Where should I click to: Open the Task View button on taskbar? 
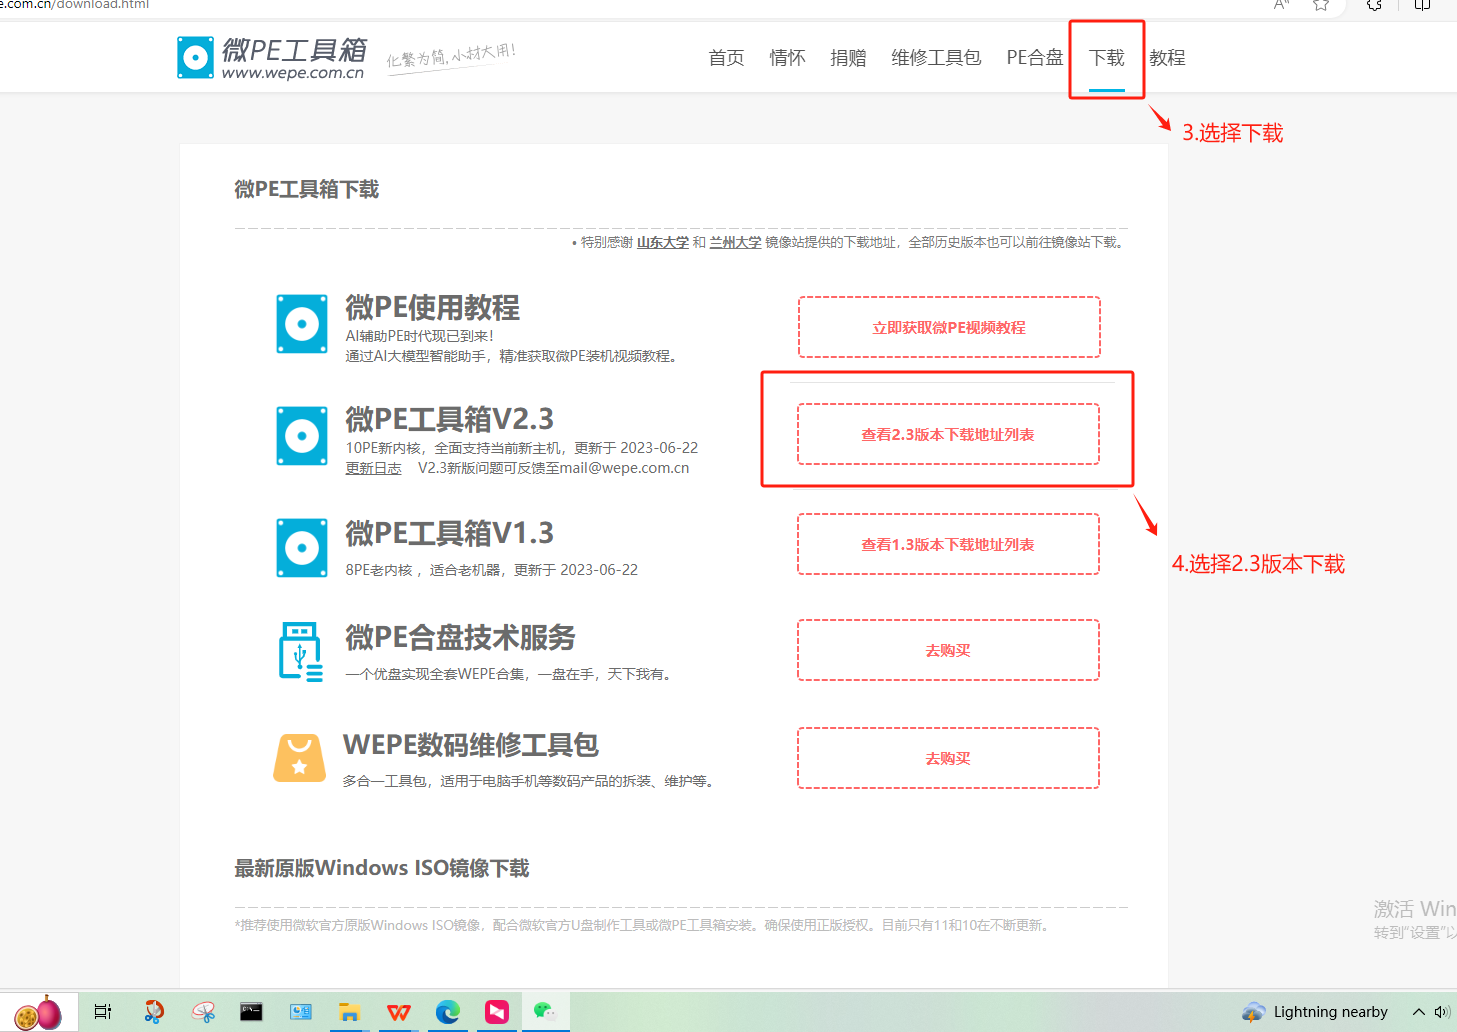pos(103,1012)
